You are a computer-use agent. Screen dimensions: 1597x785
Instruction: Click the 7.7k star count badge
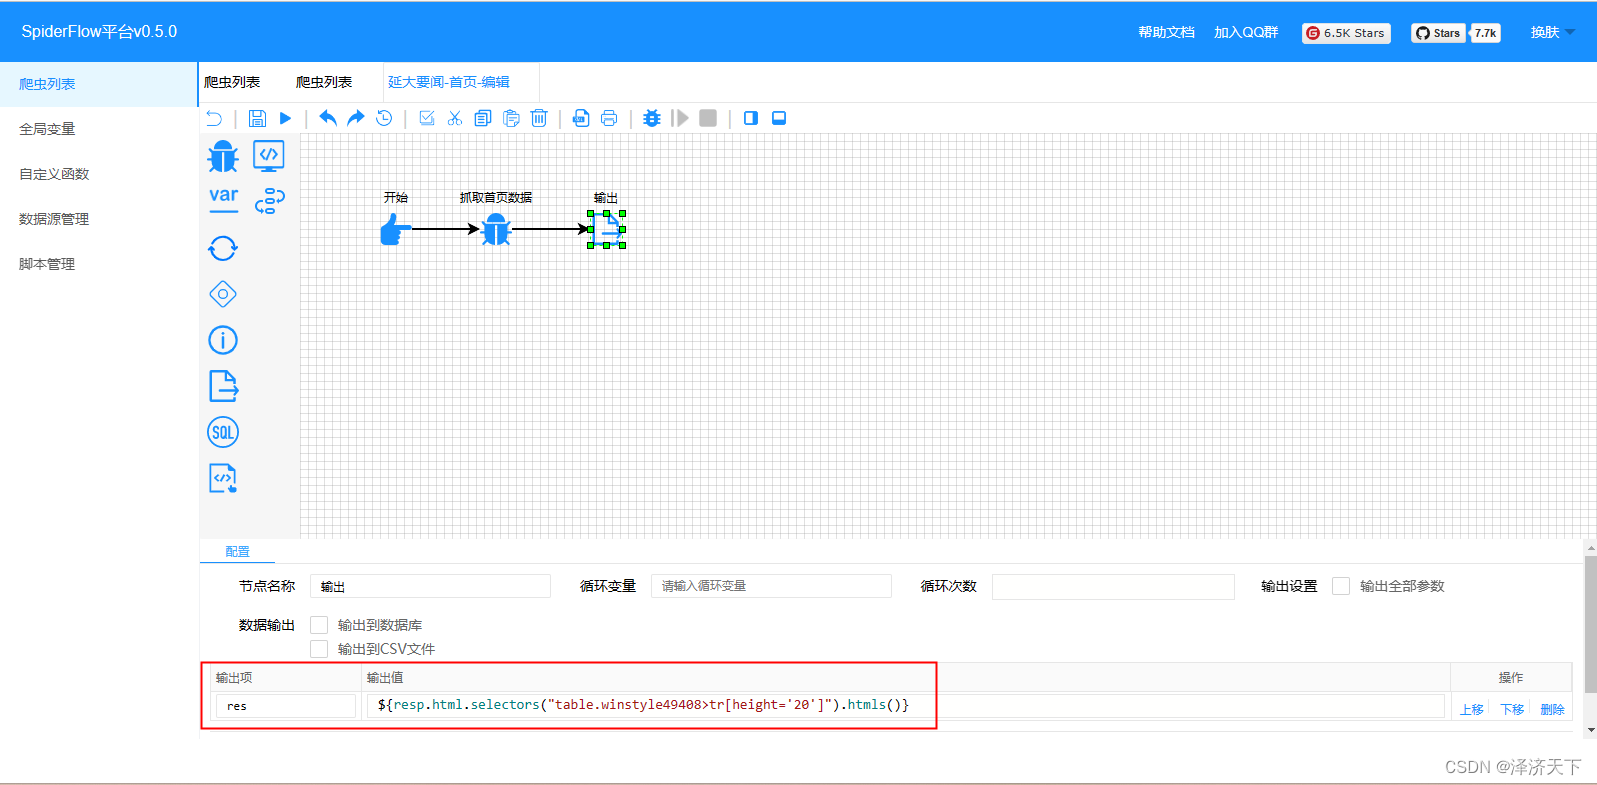pyautogui.click(x=1485, y=33)
